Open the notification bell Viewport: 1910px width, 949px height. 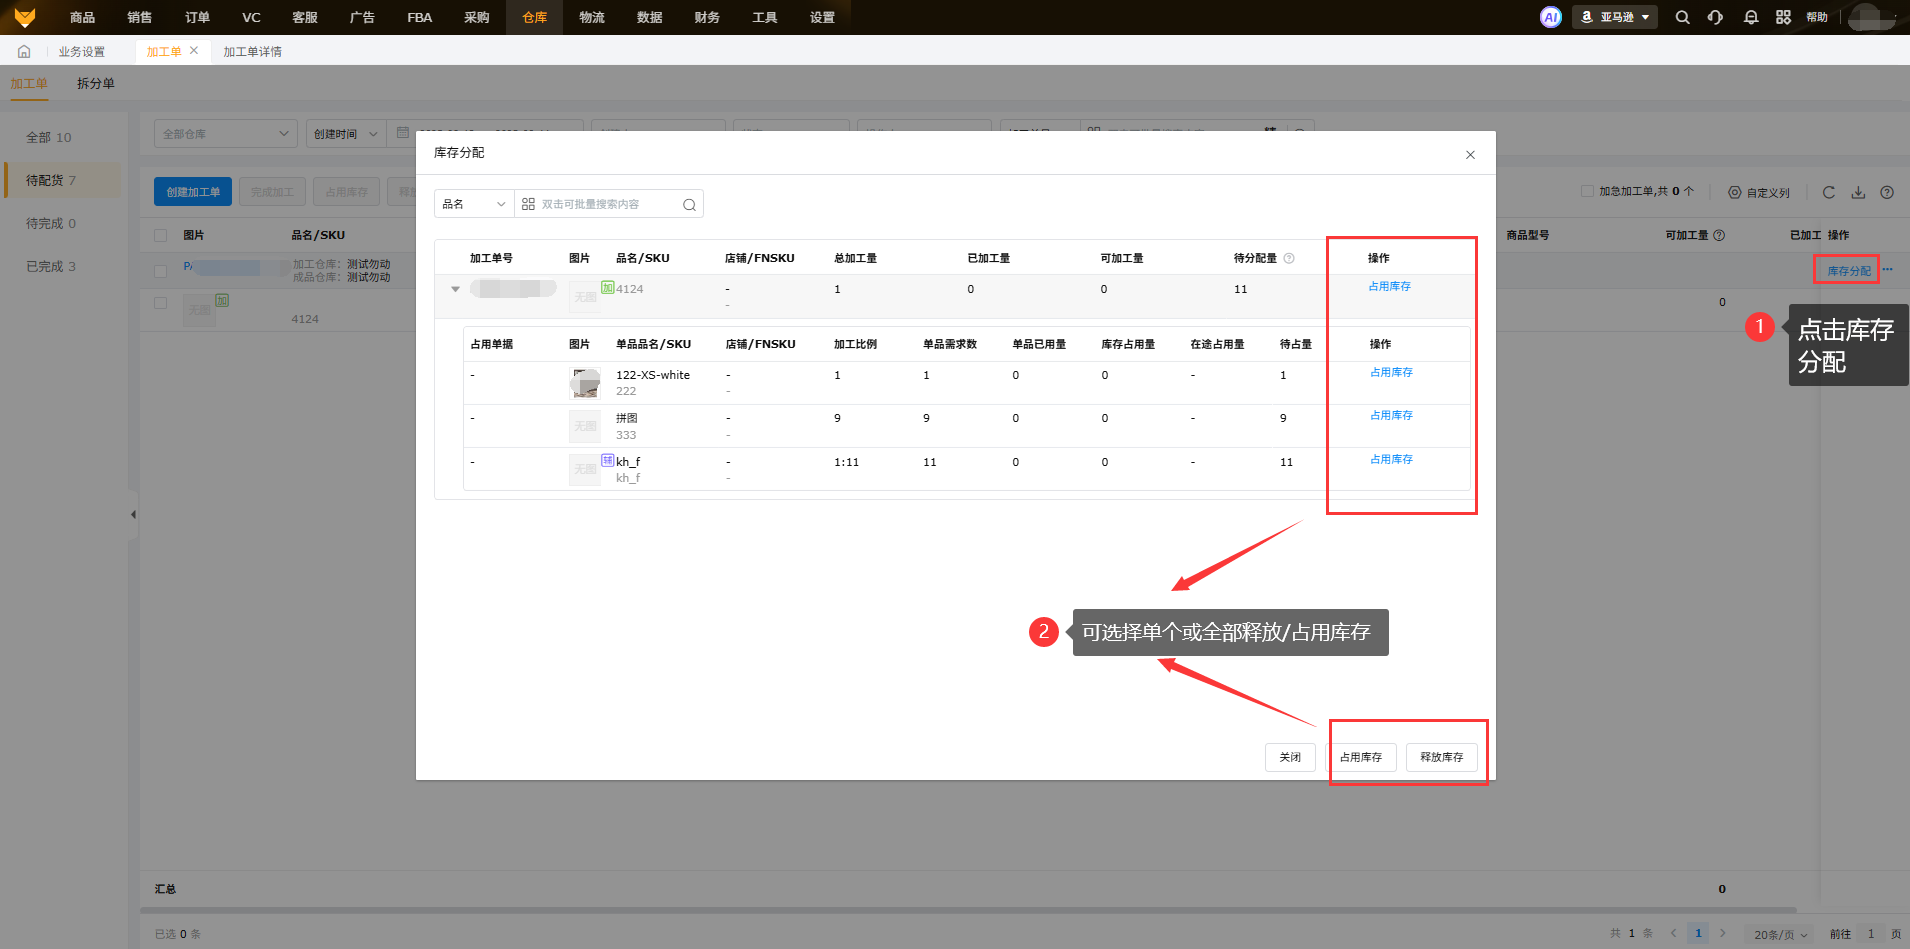click(1750, 17)
